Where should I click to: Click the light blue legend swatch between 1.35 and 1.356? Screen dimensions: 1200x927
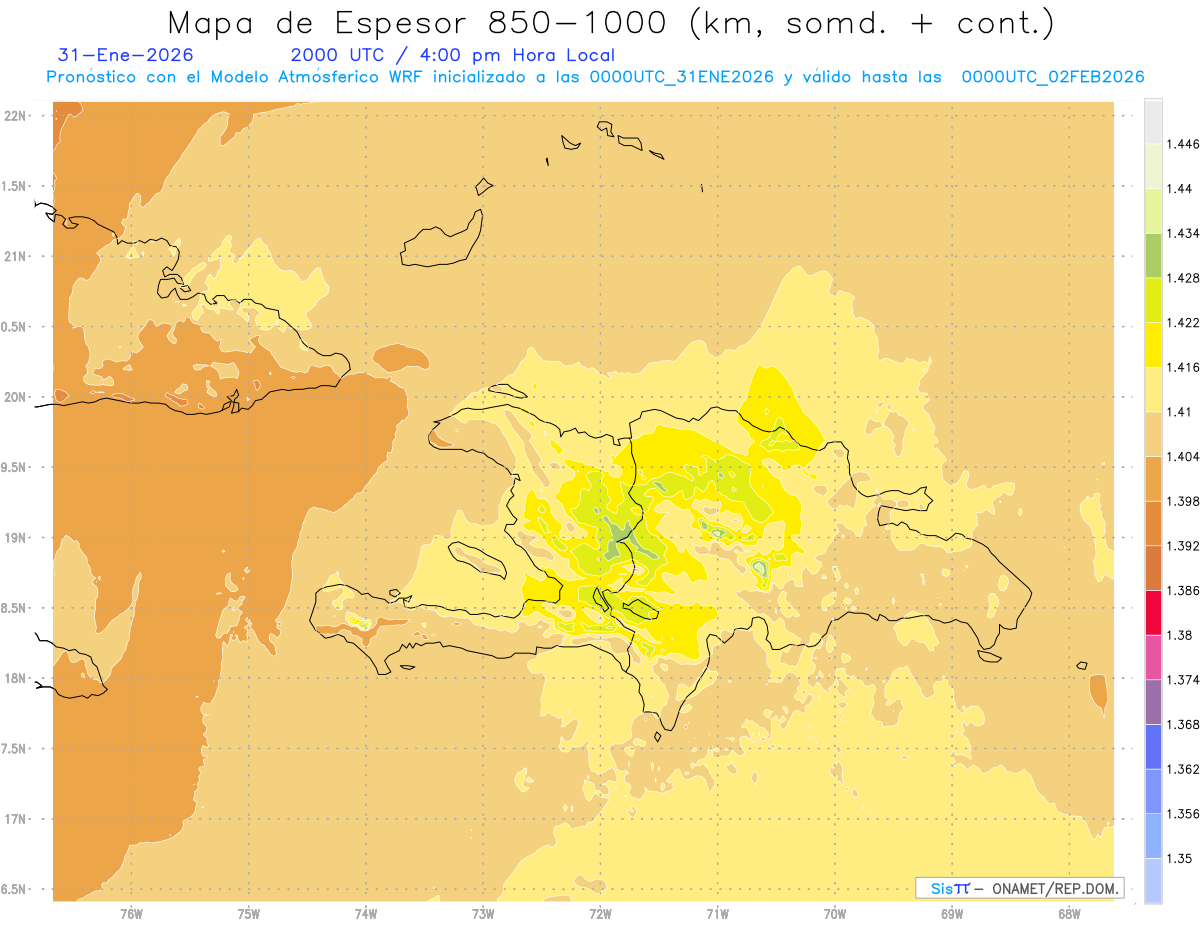(x=1153, y=836)
